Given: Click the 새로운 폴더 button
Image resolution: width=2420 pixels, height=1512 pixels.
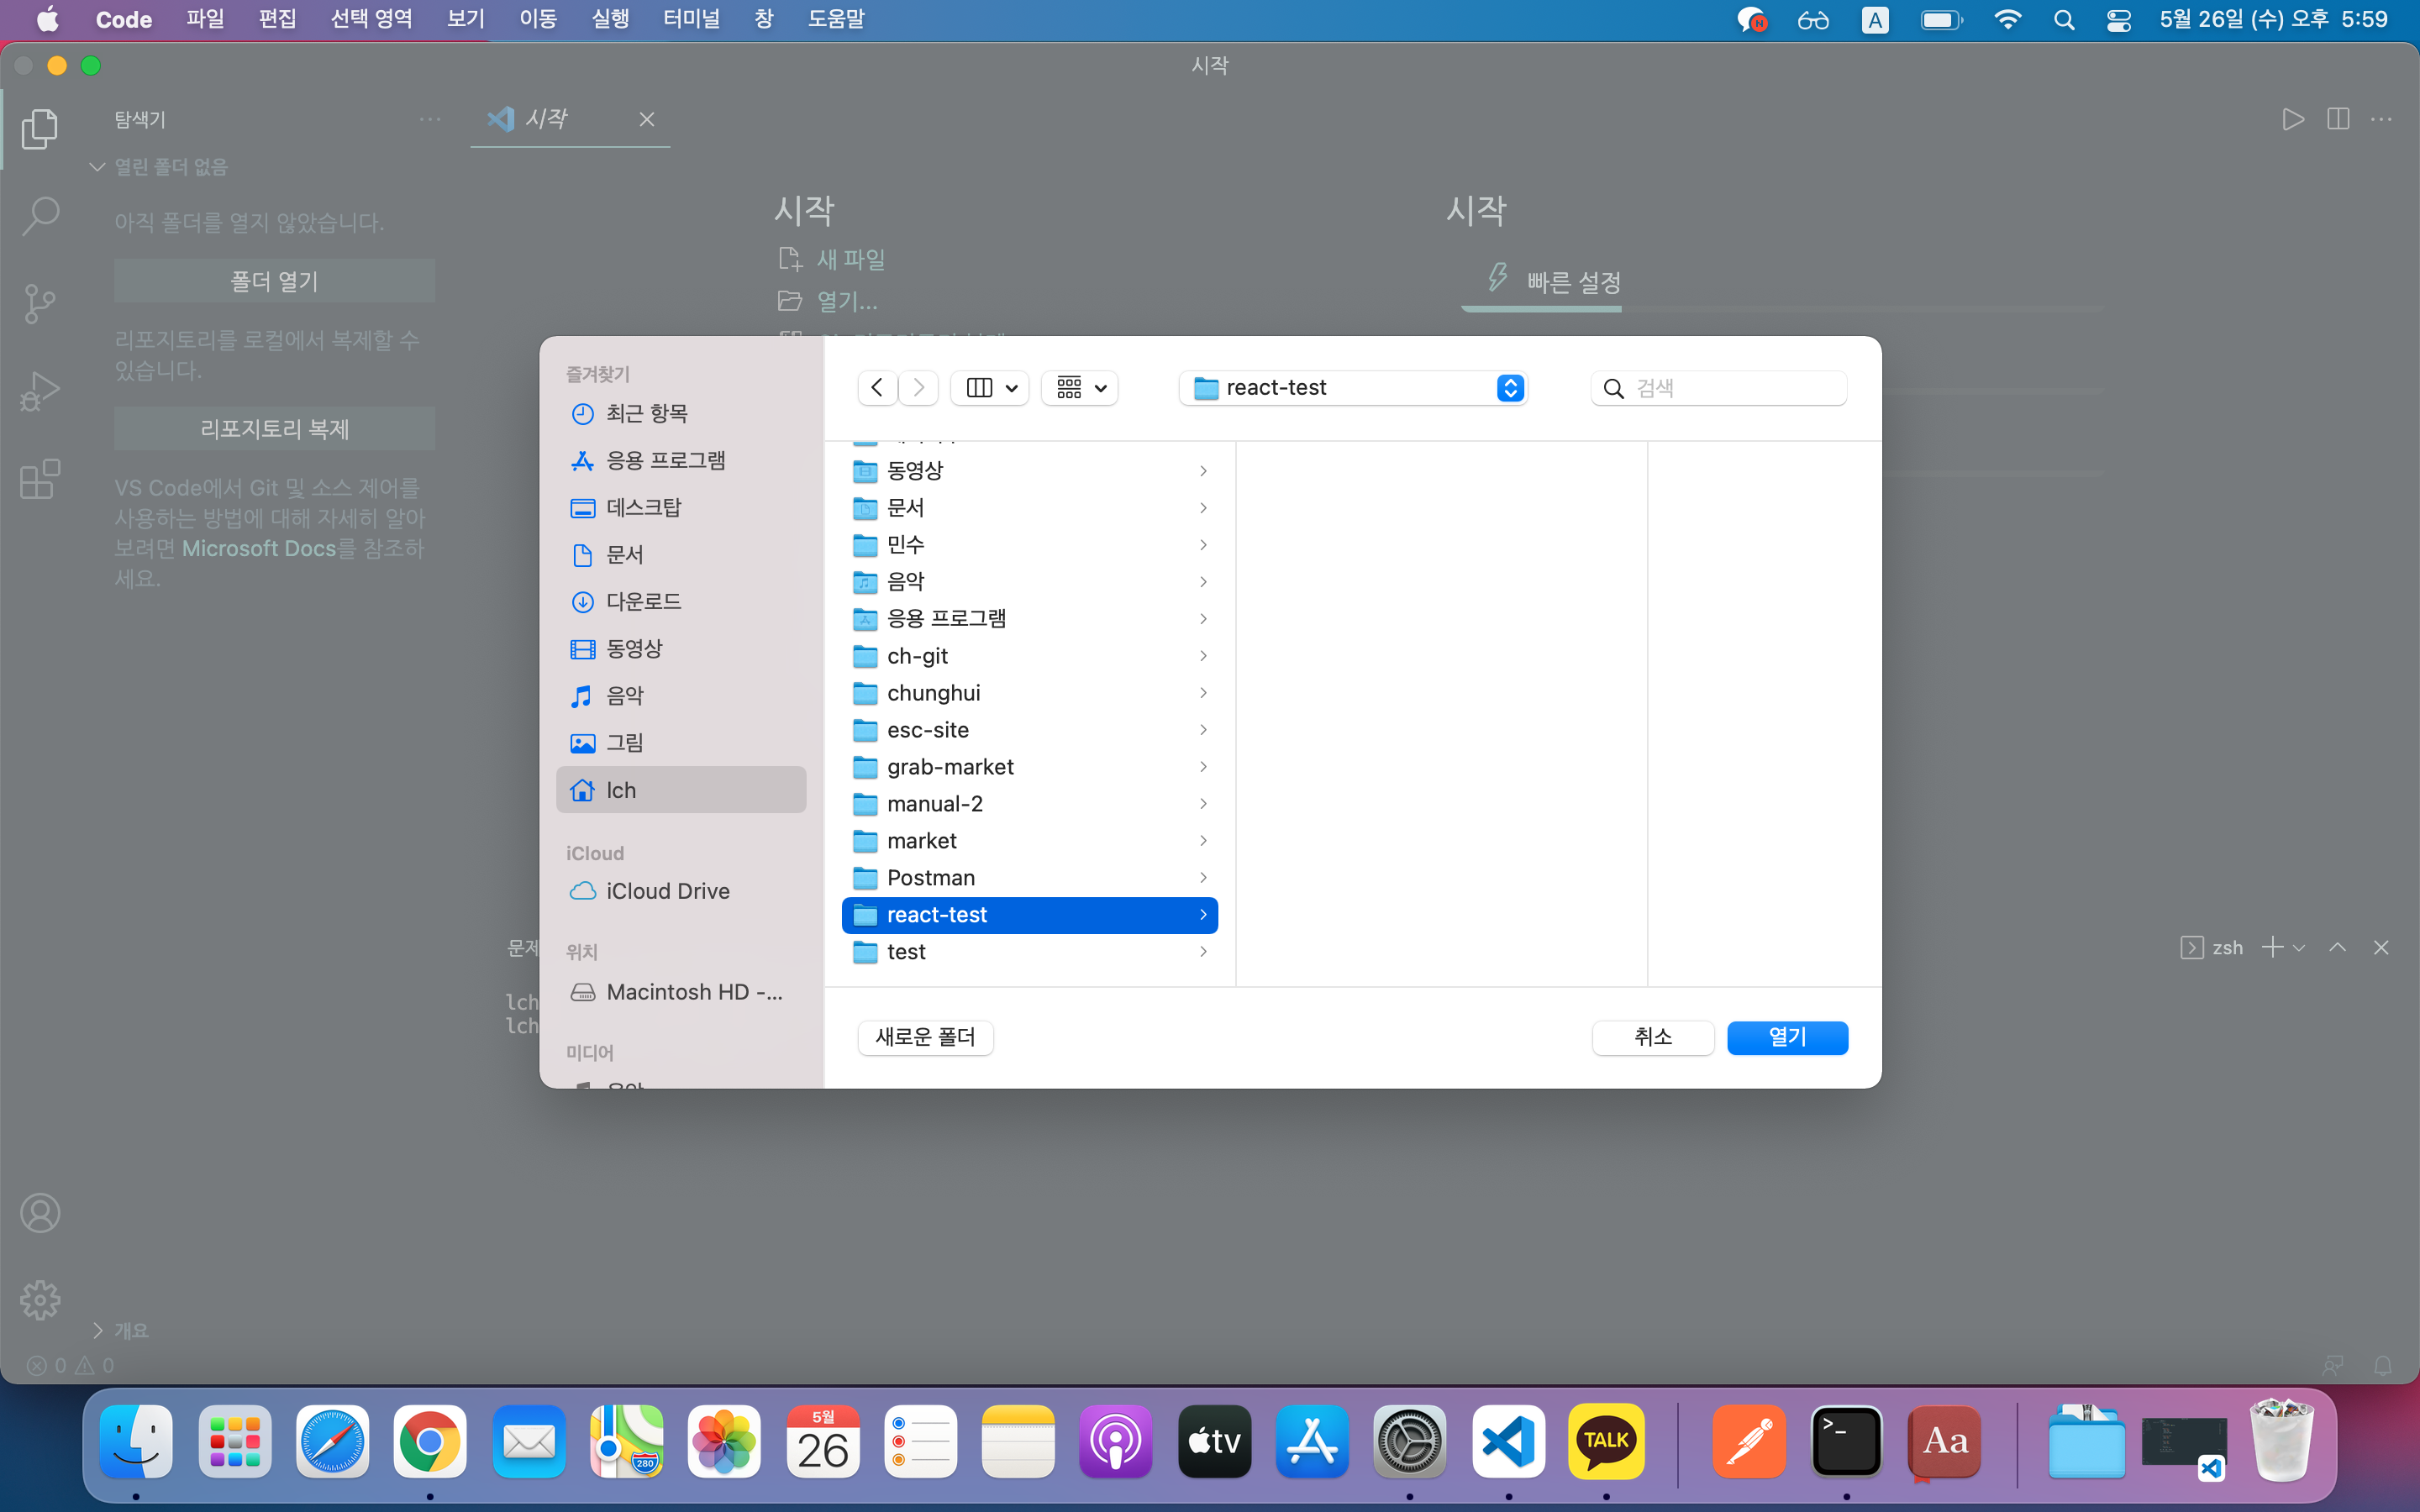Looking at the screenshot, I should click(x=925, y=1037).
